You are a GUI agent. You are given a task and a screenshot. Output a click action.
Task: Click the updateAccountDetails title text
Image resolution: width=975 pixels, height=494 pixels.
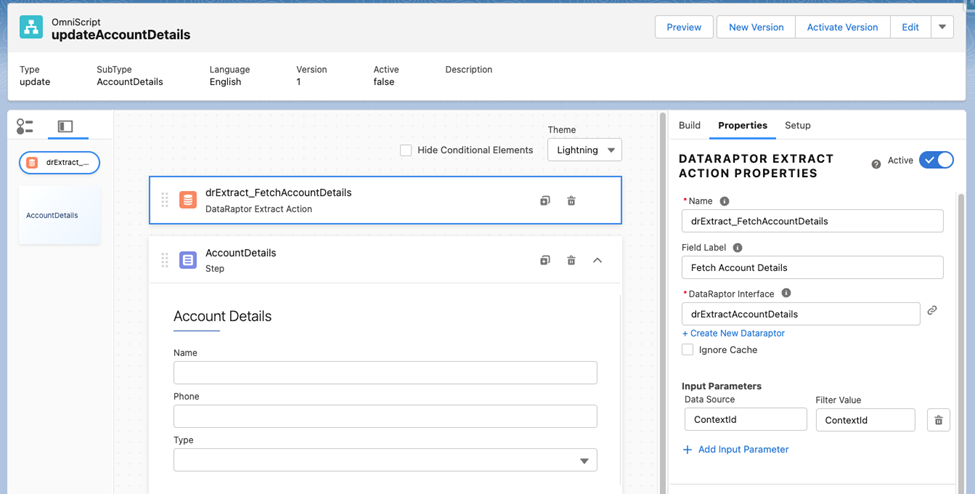[x=121, y=35]
